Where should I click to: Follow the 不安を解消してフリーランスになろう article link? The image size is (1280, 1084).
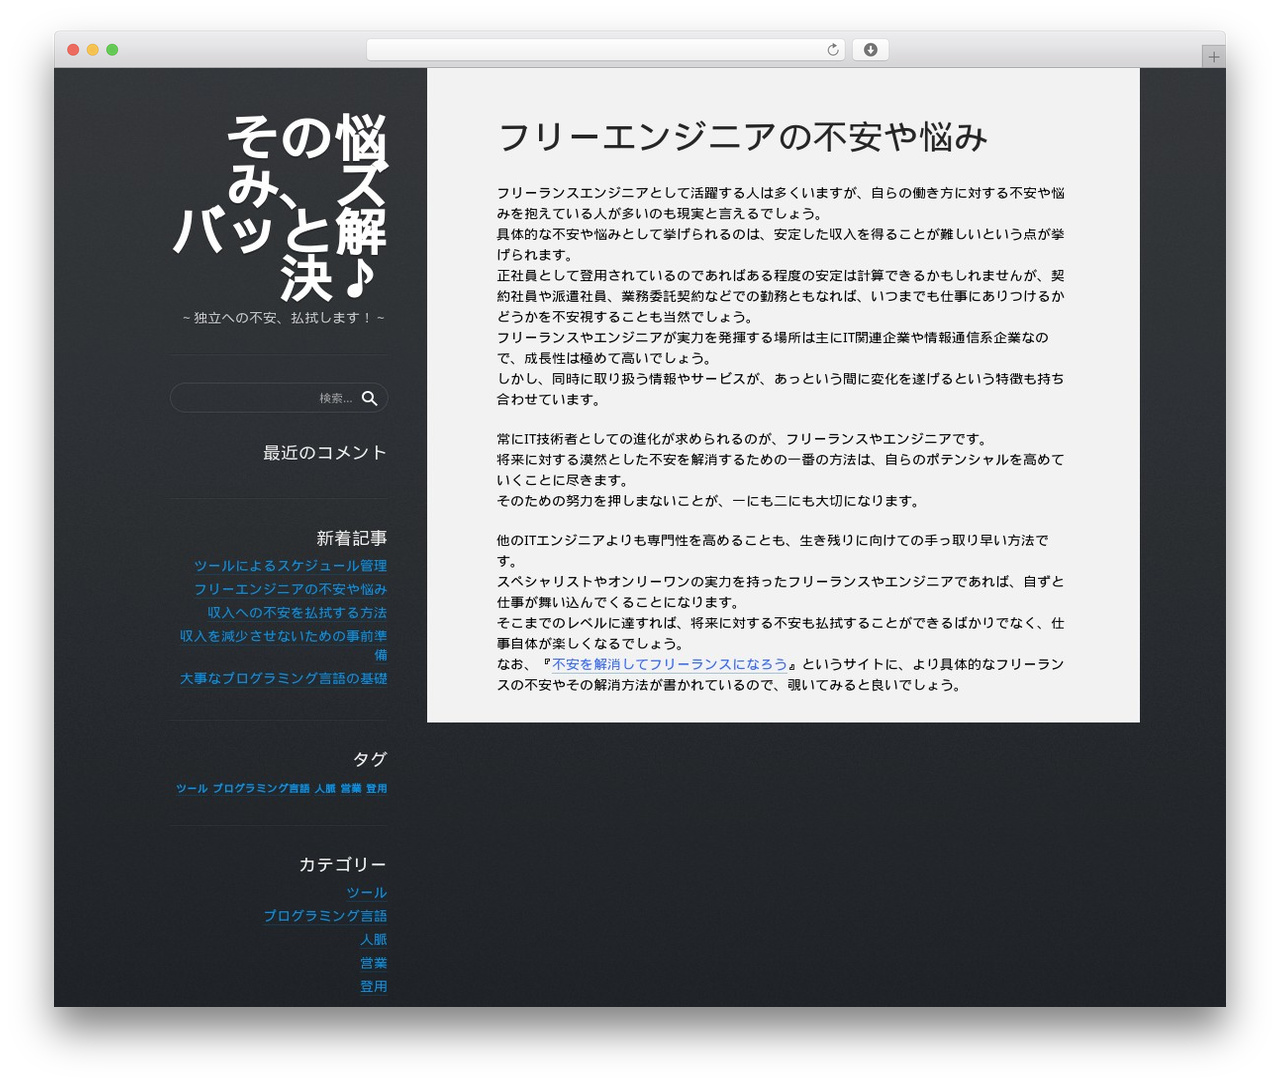point(670,664)
